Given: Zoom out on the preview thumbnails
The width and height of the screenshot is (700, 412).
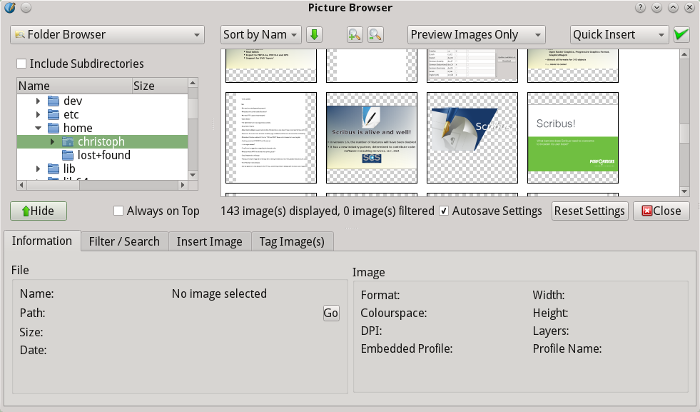Looking at the screenshot, I should click(x=375, y=34).
